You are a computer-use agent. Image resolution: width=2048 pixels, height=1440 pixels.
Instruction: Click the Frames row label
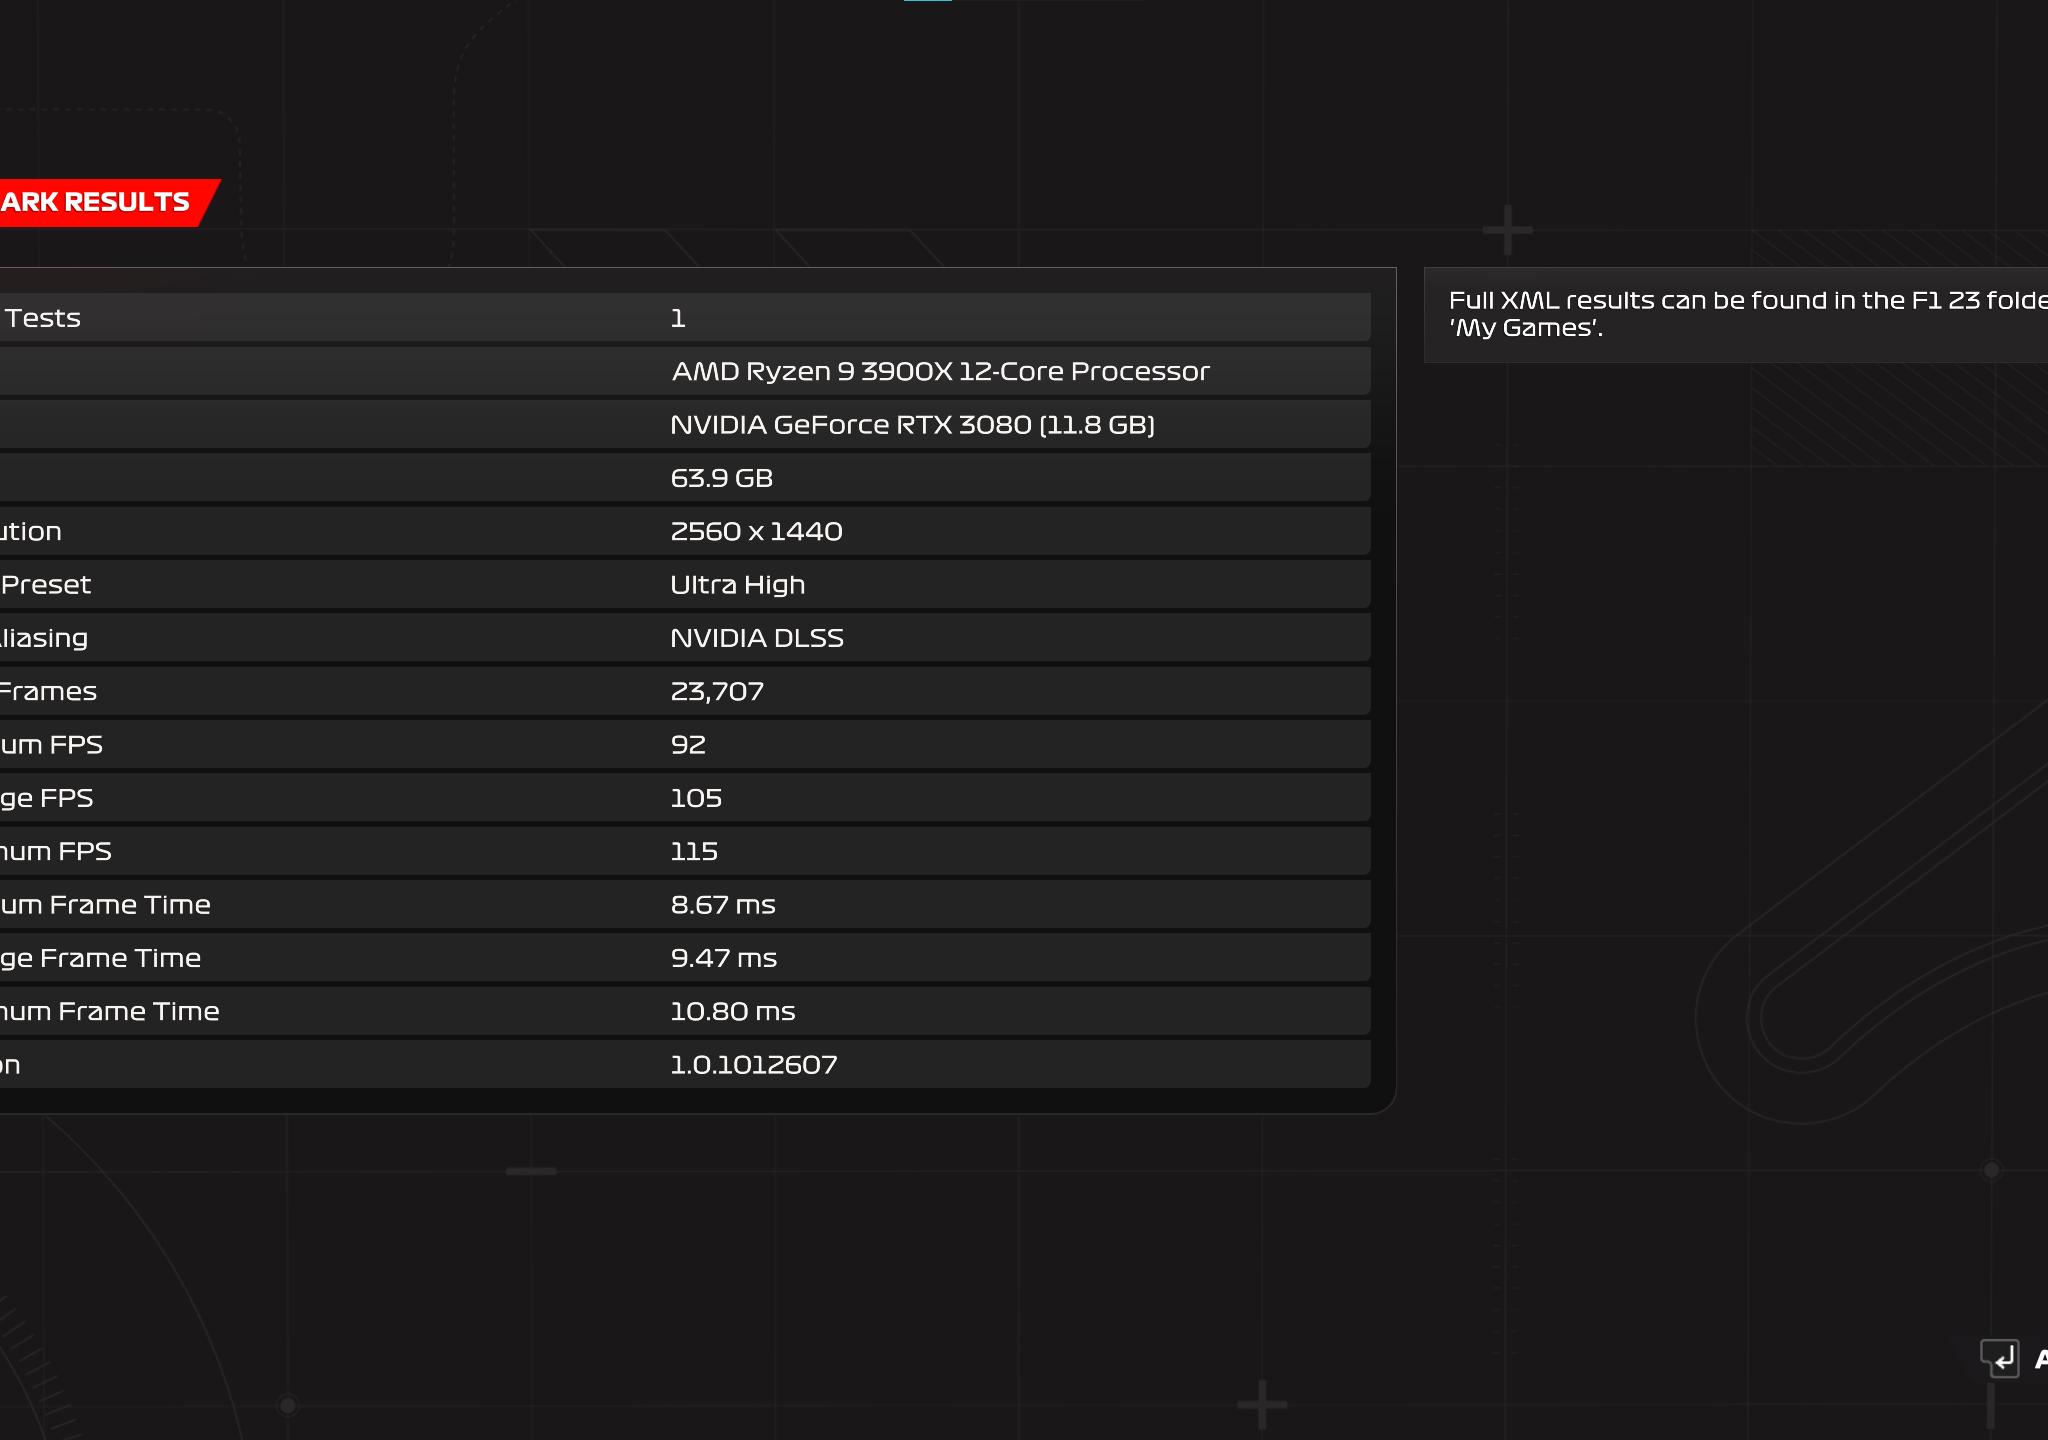coord(48,692)
